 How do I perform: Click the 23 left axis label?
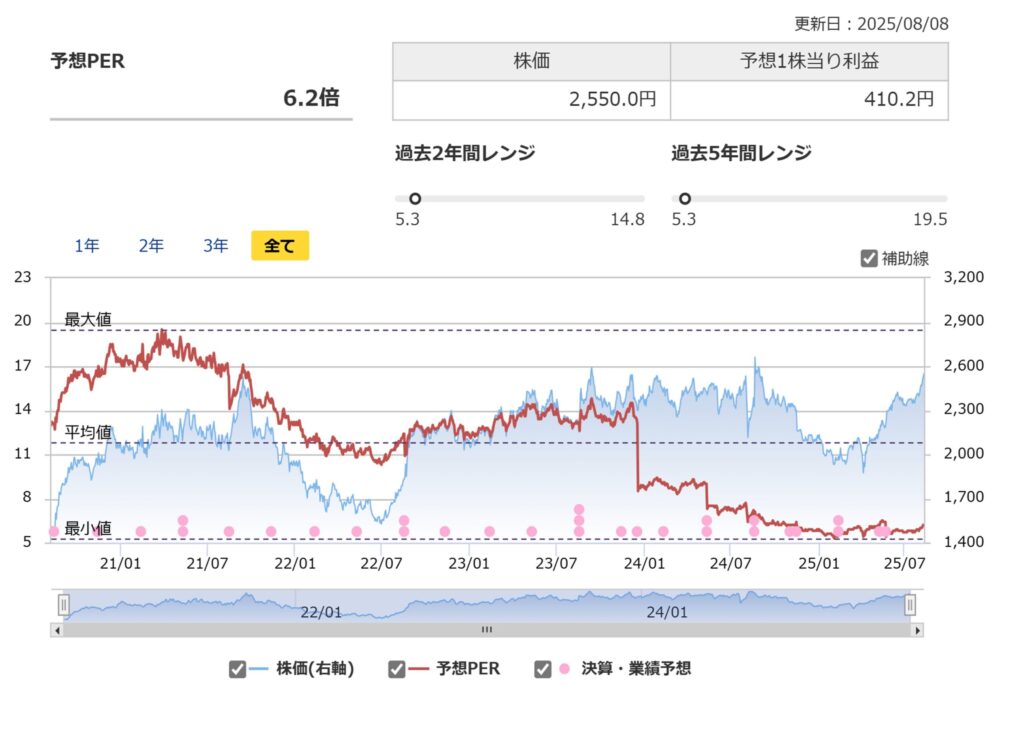click(23, 277)
